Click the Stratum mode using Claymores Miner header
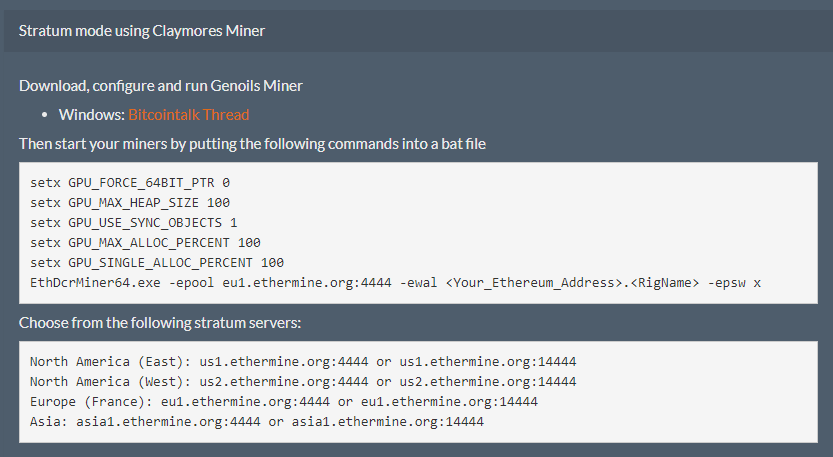This screenshot has width=833, height=457. pos(142,31)
